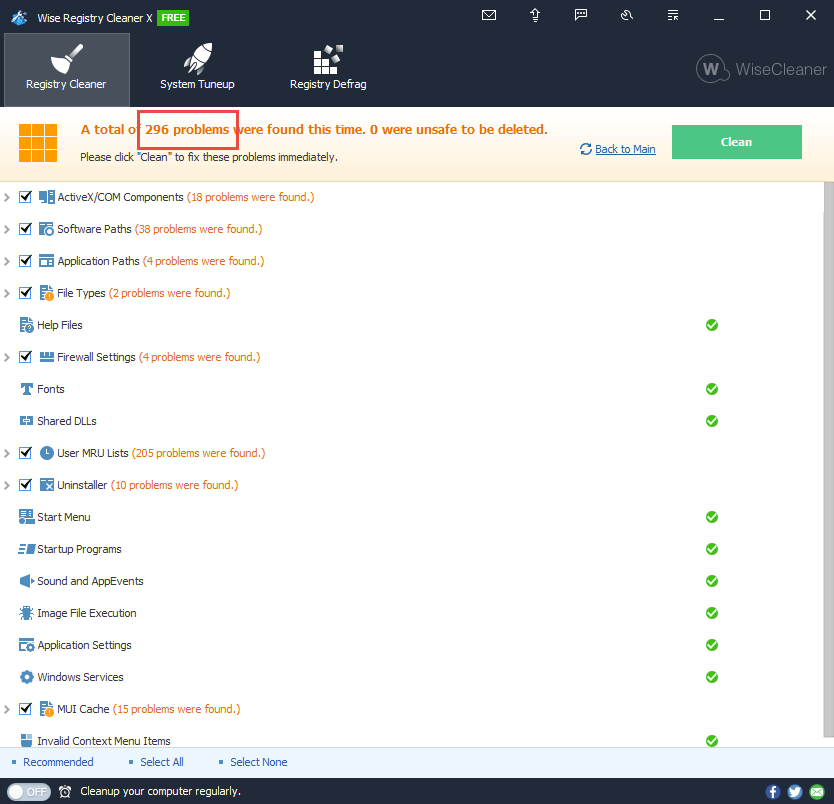Screen dimensions: 834x804
Task: Click the Sound and AppEvents speaker icon
Action: pos(27,581)
